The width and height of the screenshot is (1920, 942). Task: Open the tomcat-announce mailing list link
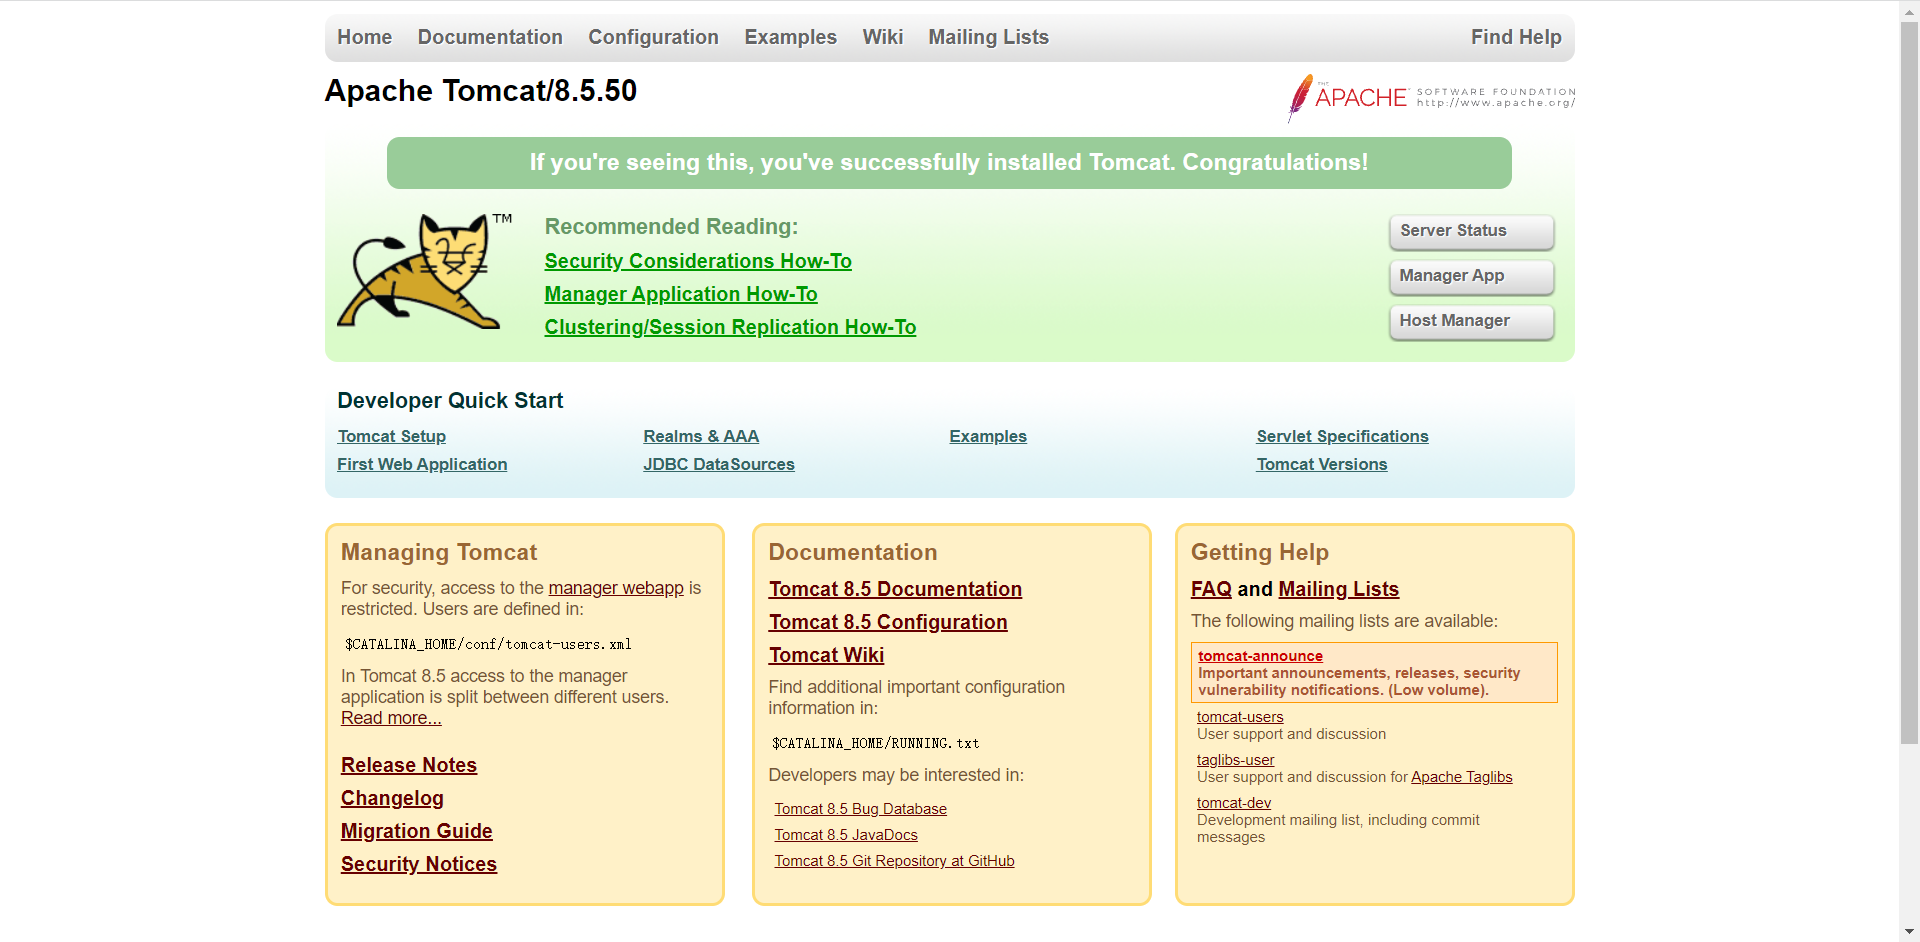1260,656
